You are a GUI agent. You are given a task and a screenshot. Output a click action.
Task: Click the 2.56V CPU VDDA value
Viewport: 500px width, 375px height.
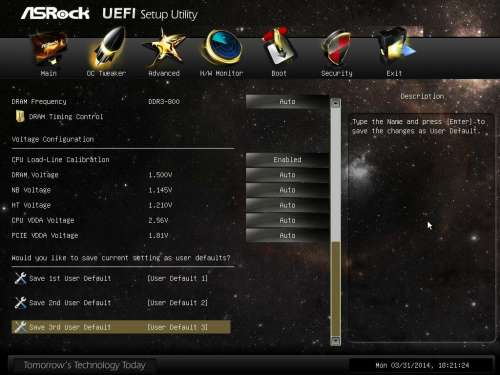point(158,220)
